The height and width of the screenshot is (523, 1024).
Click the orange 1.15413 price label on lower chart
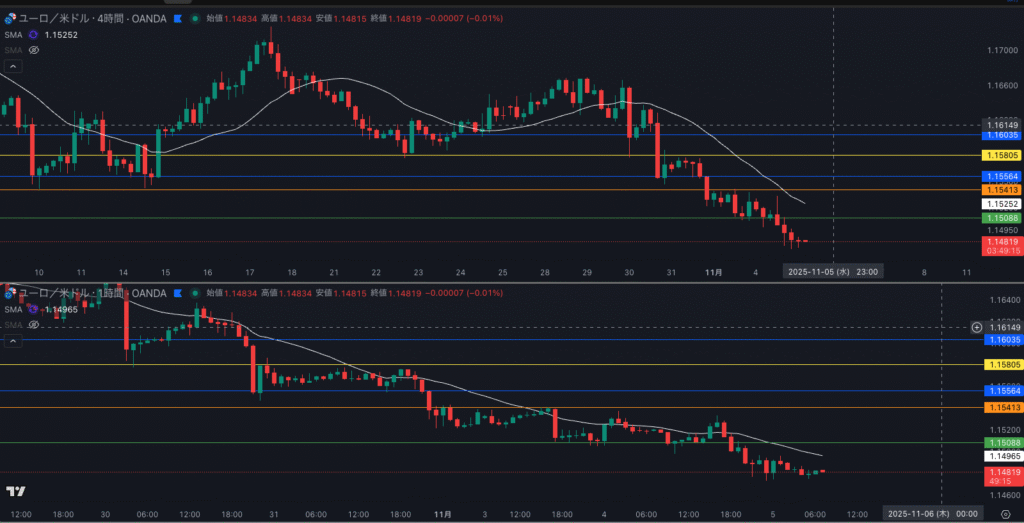coord(1001,408)
